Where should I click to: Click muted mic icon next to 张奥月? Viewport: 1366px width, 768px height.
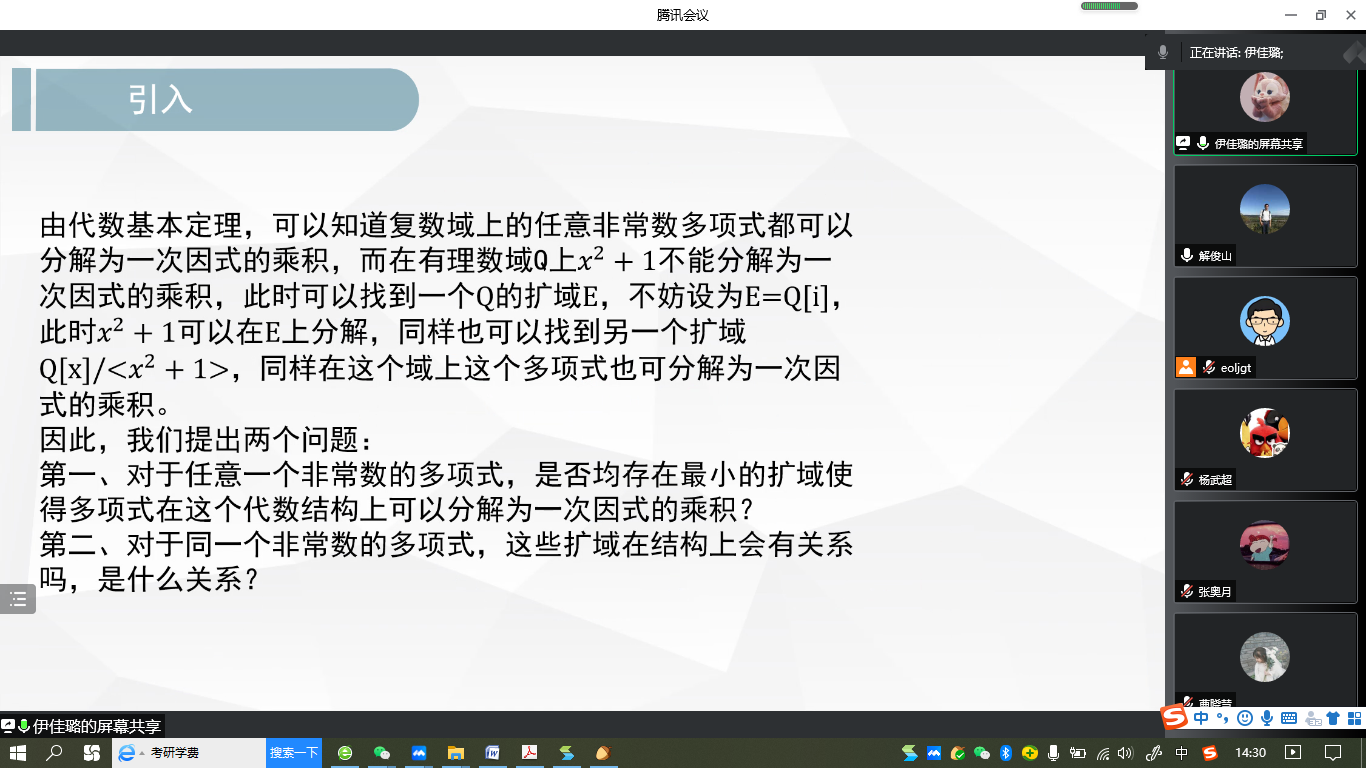[x=1187, y=591]
